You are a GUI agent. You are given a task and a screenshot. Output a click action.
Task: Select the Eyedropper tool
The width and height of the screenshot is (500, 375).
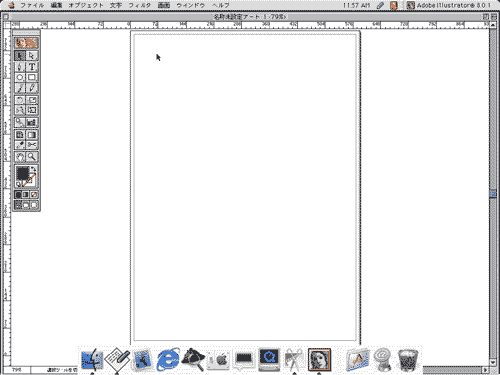(x=20, y=145)
